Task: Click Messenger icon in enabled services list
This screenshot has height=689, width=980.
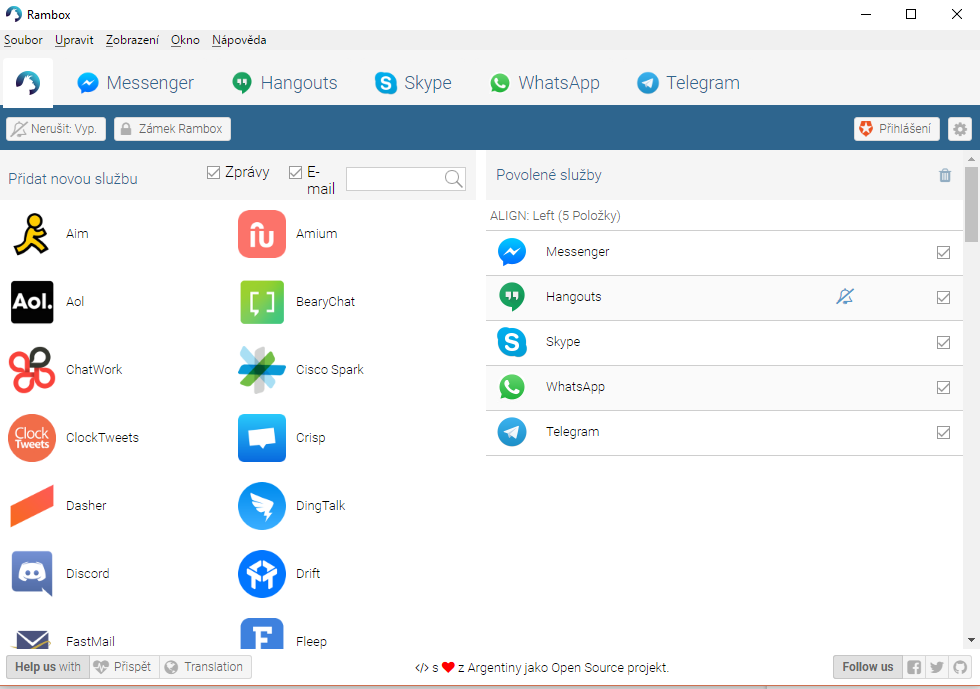Action: [x=512, y=252]
